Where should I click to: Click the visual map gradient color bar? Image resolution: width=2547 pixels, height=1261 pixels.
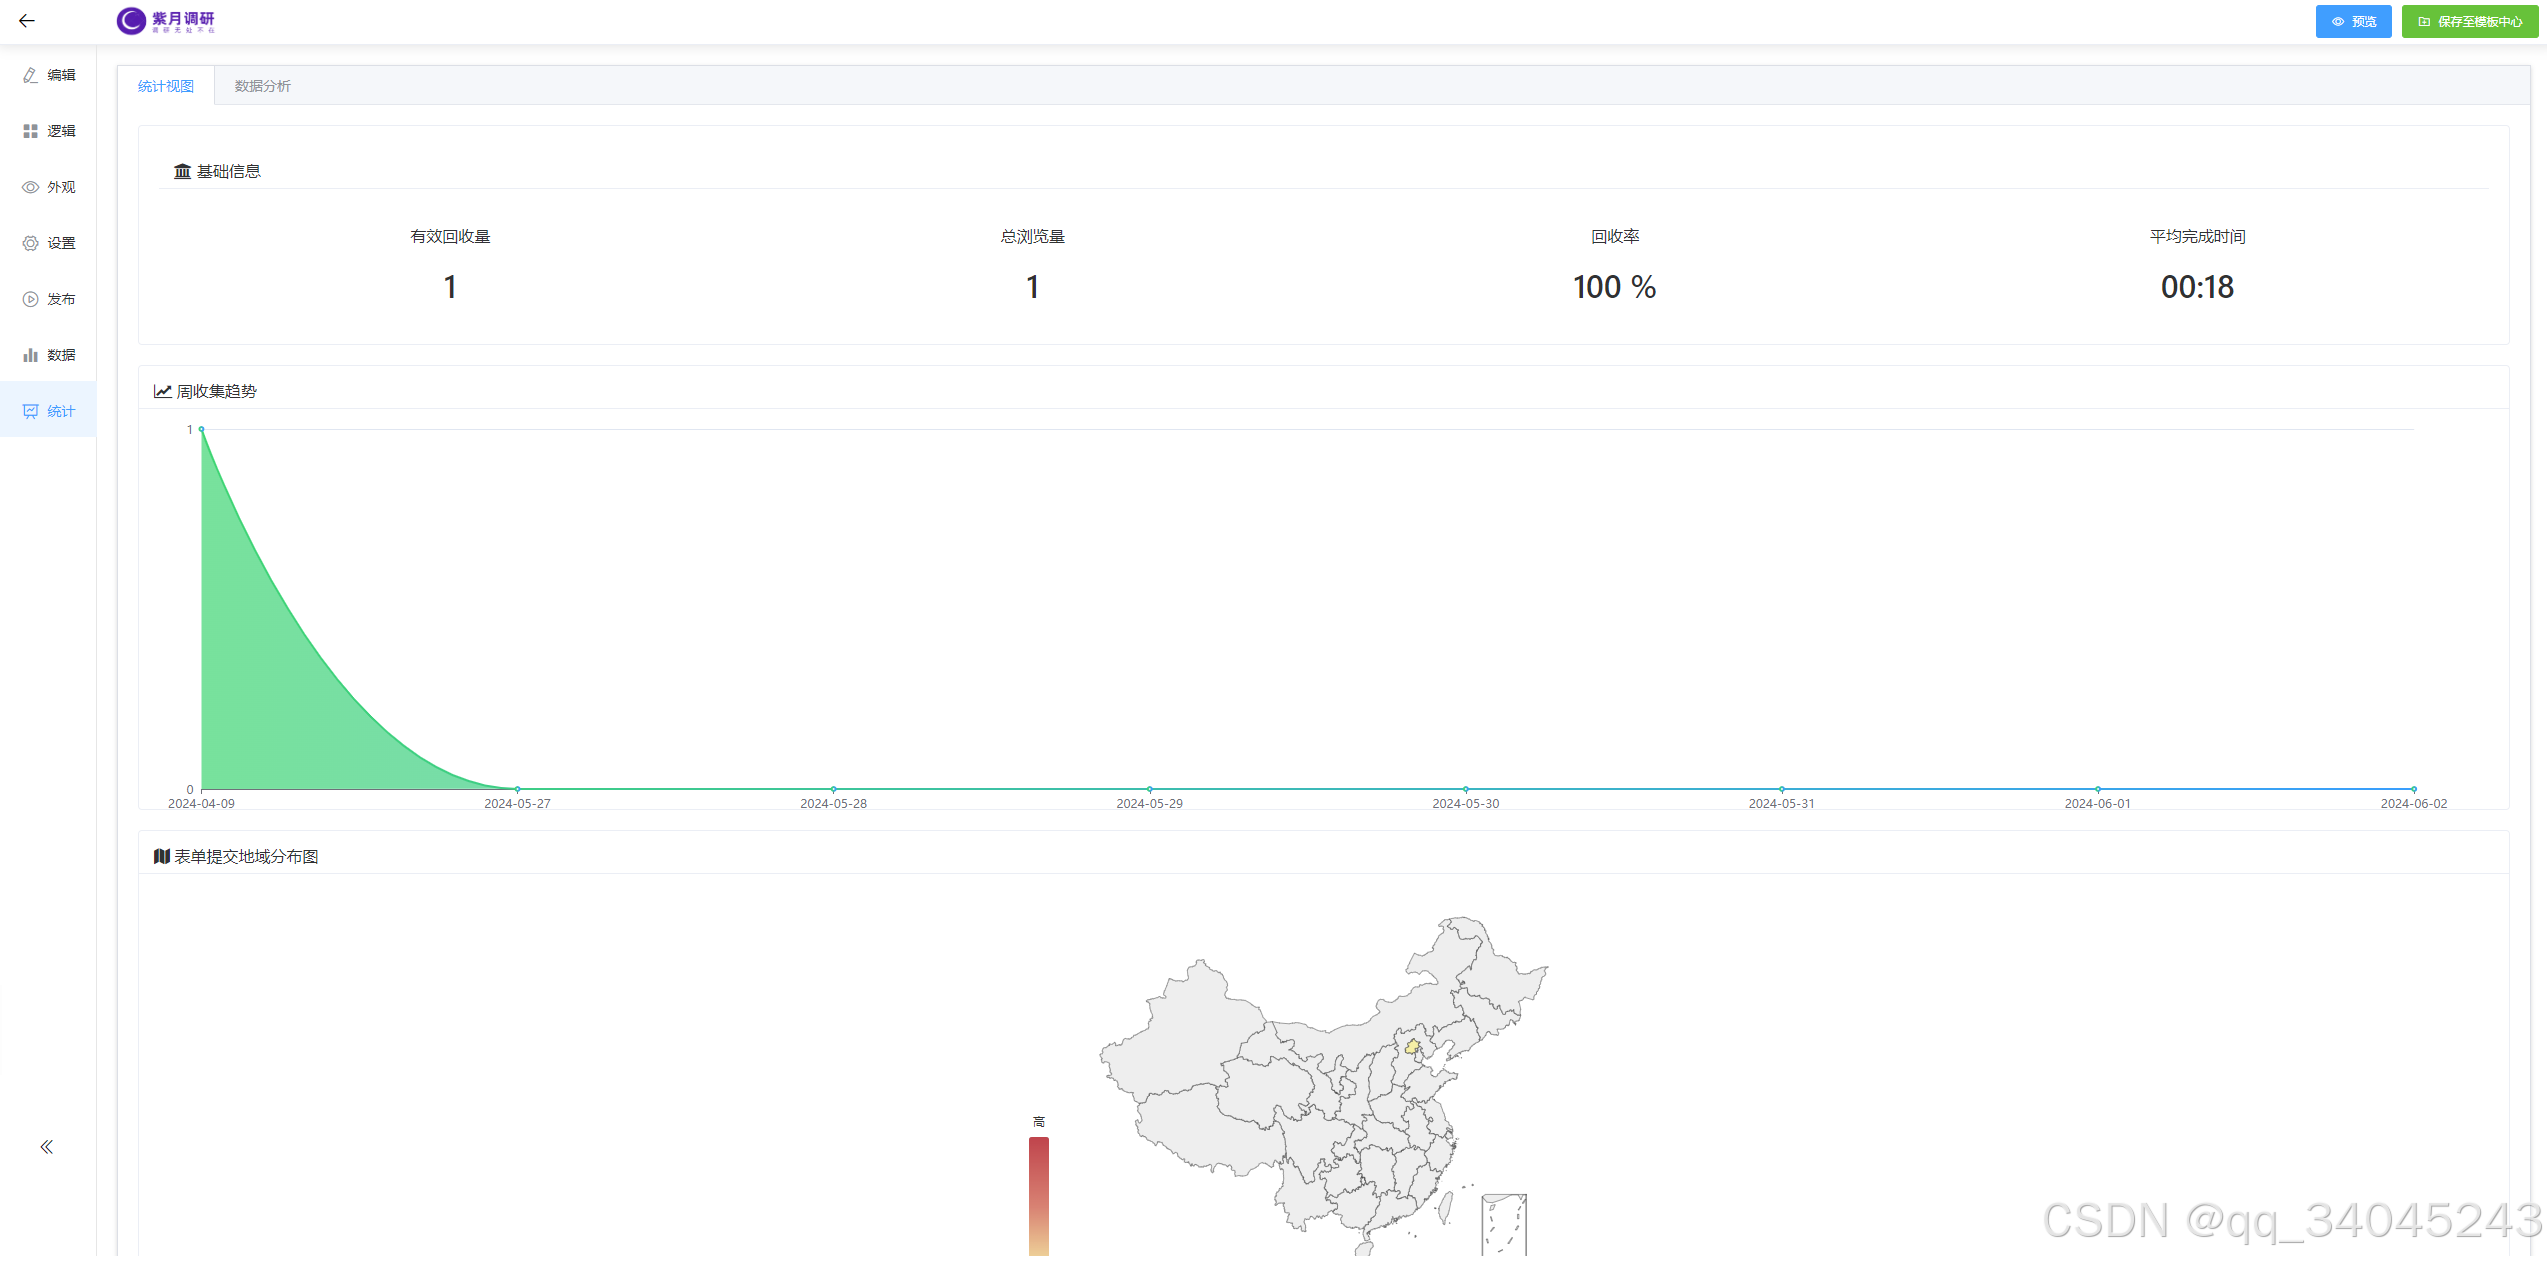coord(1039,1195)
